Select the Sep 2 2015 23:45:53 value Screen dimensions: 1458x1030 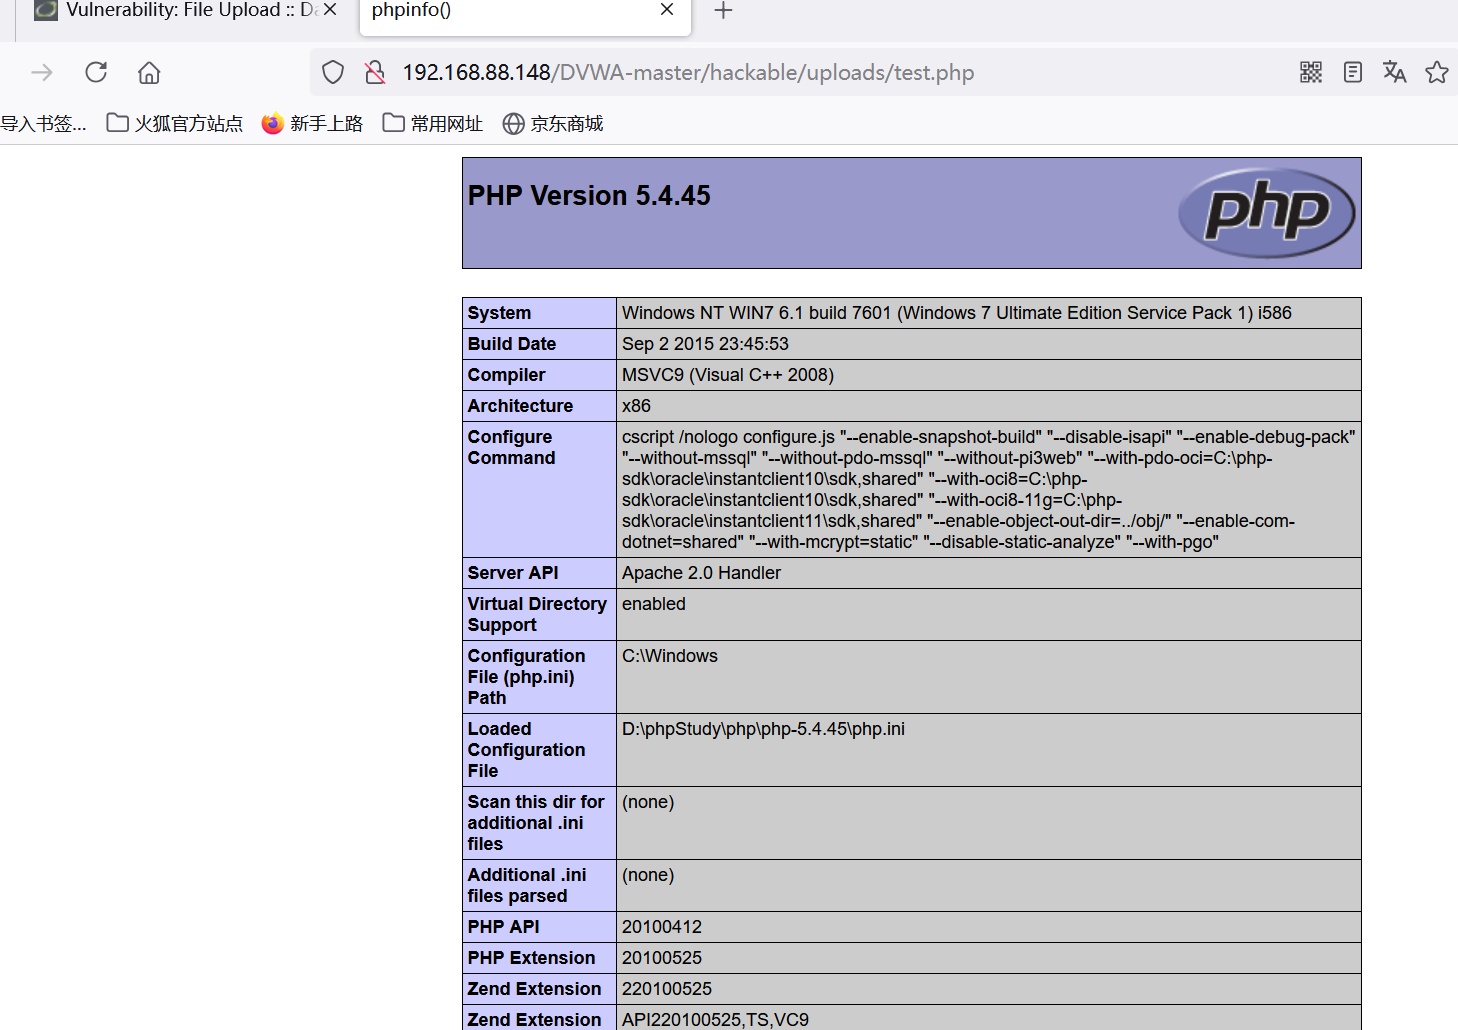pos(705,344)
